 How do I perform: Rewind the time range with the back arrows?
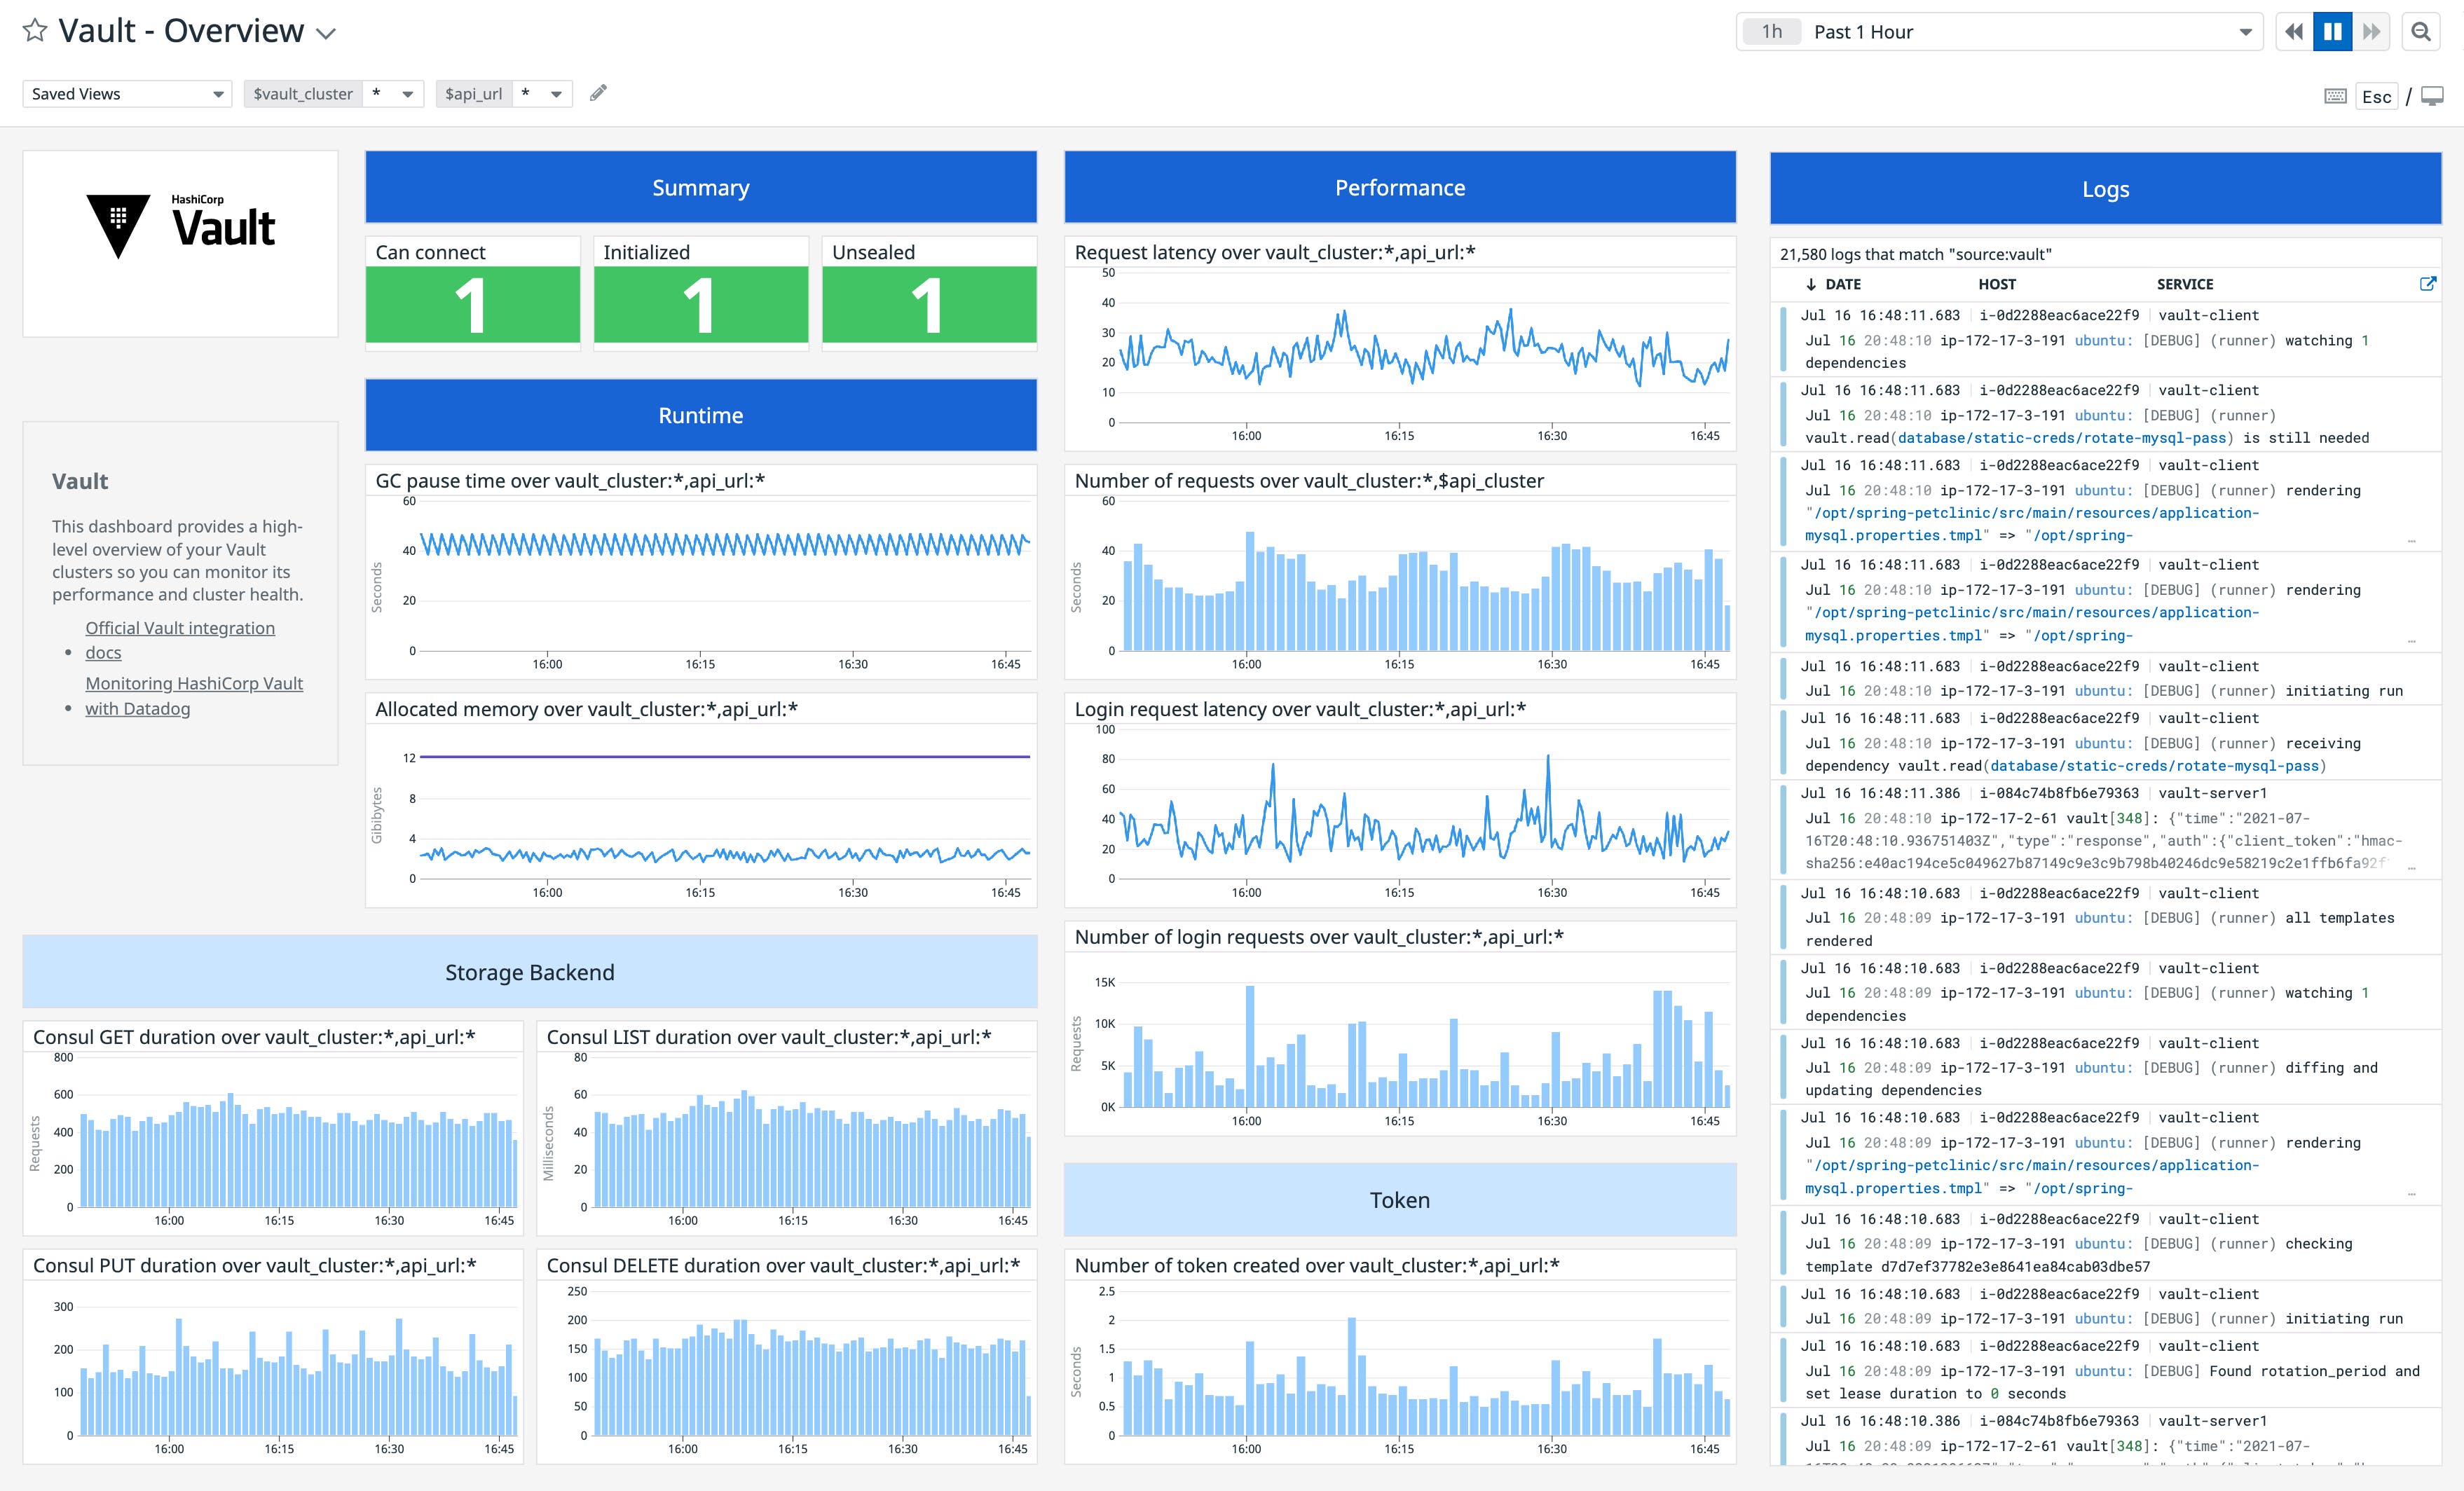pos(2294,31)
